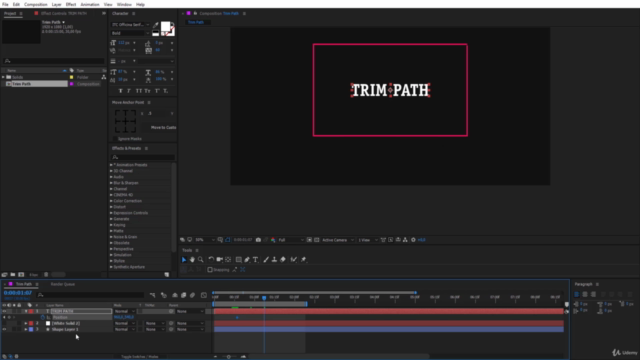Viewport: 640px width, 360px height.
Task: Take a snapshot with camera icon
Action: pyautogui.click(x=258, y=240)
